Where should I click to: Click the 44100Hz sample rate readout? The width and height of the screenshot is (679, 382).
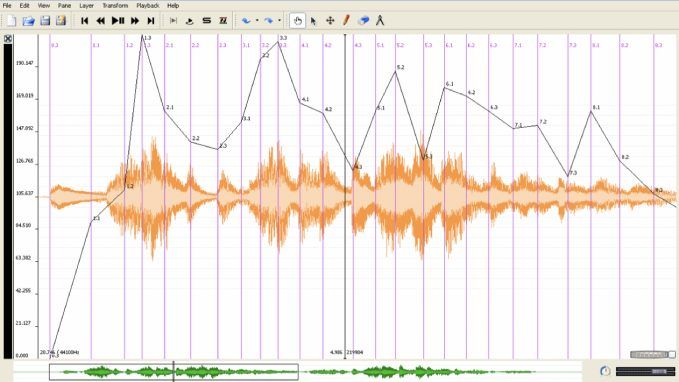pyautogui.click(x=69, y=353)
